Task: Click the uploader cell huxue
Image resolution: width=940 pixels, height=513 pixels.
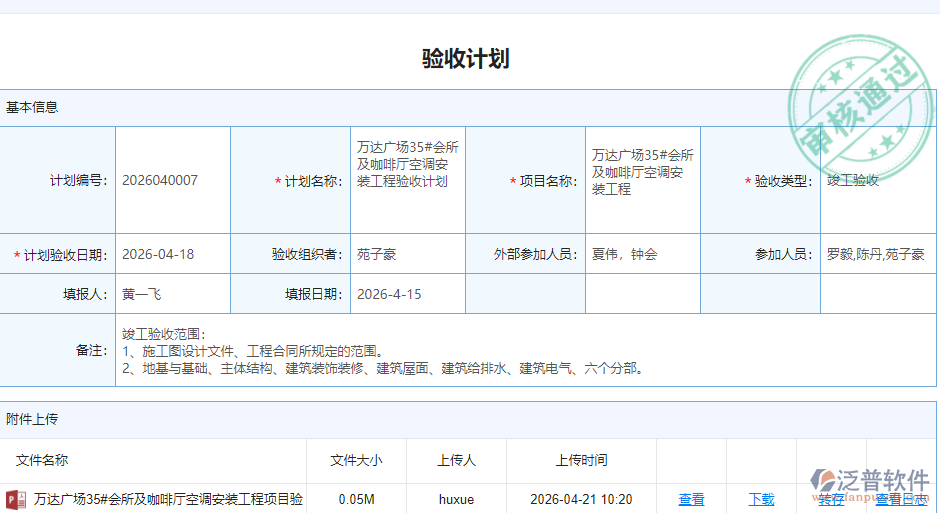Action: [456, 499]
